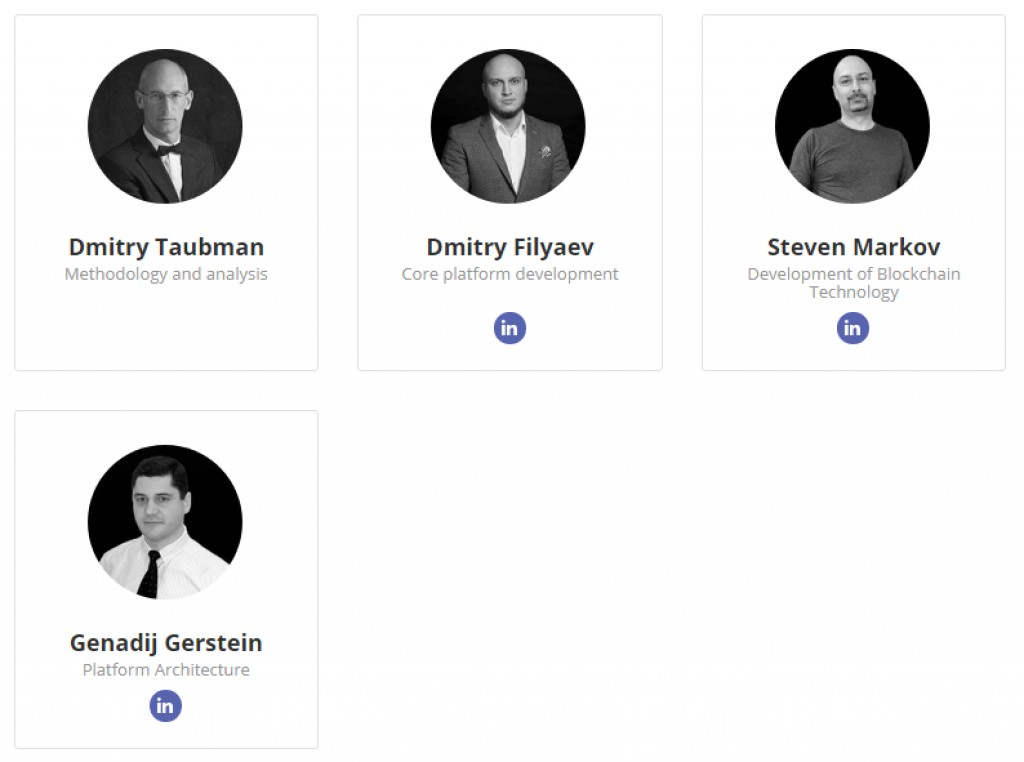The height and width of the screenshot is (762, 1024).
Task: Select Dmitry Filyaev's round profile photo
Action: [508, 126]
